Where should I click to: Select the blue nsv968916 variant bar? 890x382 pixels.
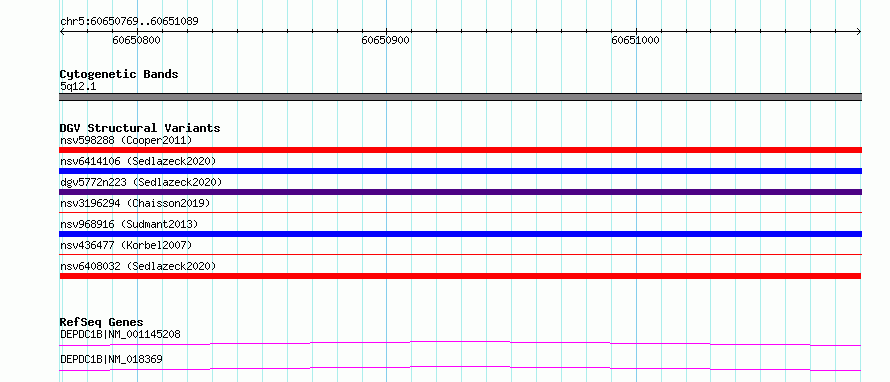pyautogui.click(x=460, y=234)
